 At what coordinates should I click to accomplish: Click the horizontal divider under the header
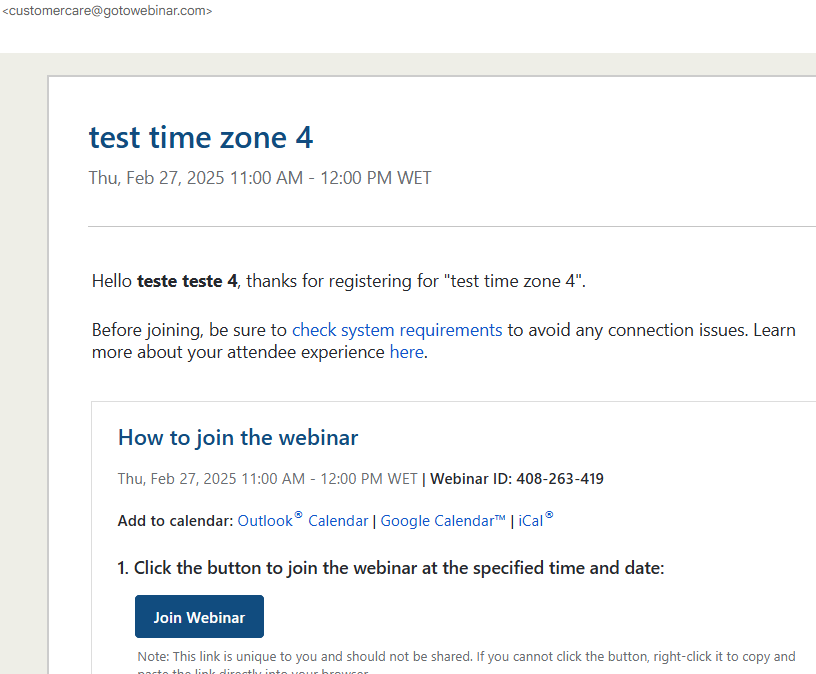tap(450, 227)
